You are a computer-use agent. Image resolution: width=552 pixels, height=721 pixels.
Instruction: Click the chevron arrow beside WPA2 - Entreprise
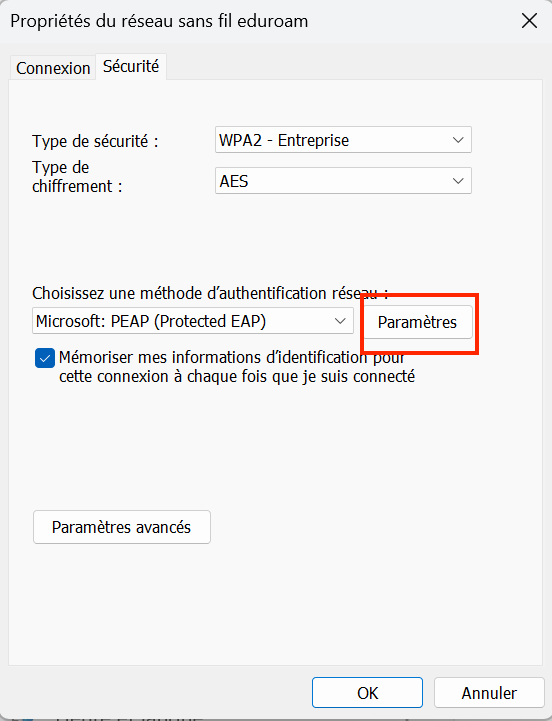pyautogui.click(x=458, y=140)
